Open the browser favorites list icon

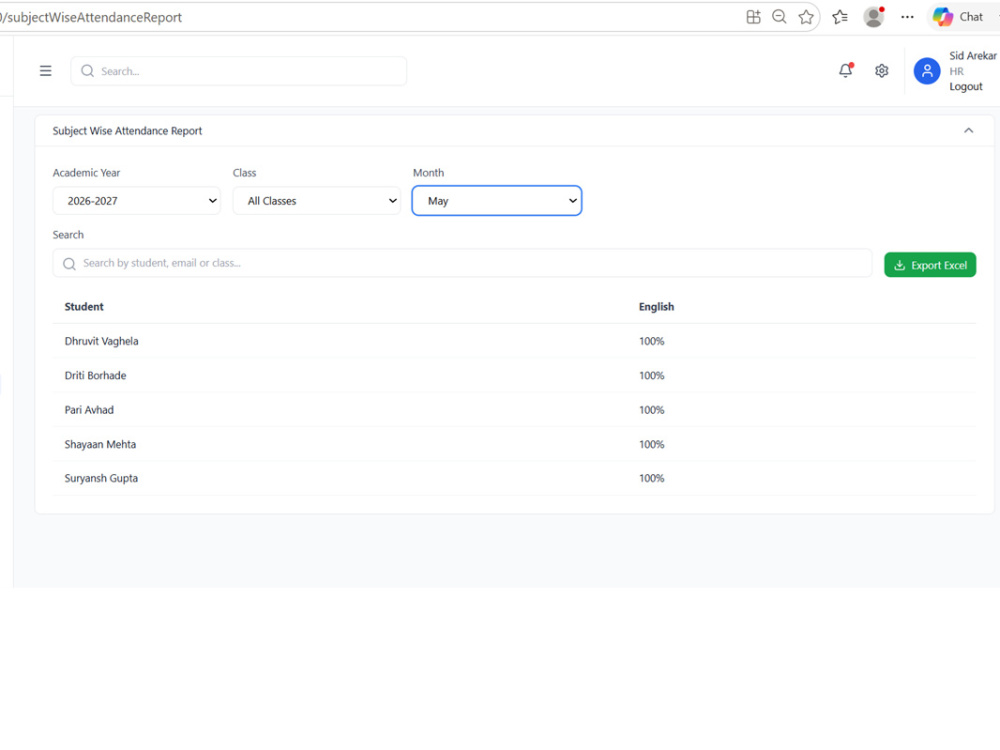coord(840,17)
